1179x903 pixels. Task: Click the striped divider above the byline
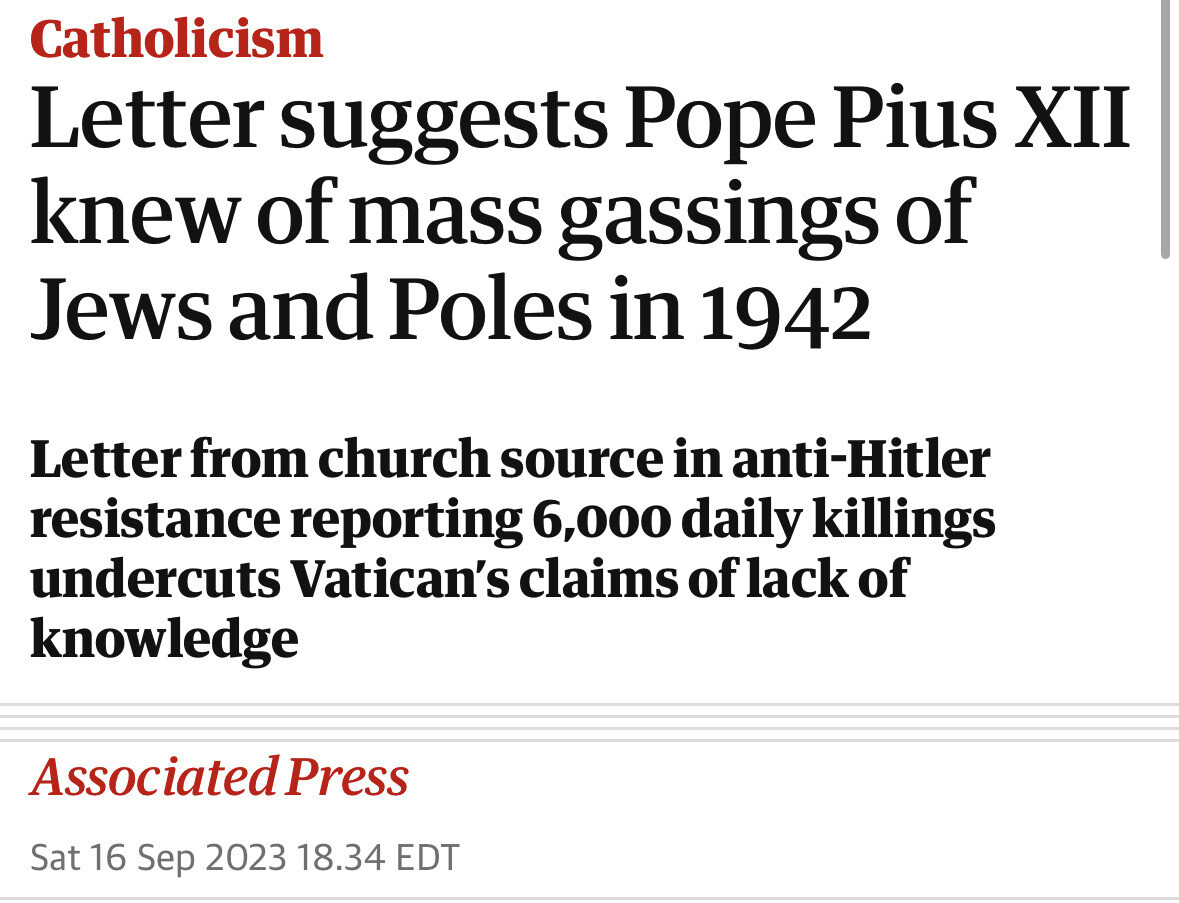click(x=589, y=723)
